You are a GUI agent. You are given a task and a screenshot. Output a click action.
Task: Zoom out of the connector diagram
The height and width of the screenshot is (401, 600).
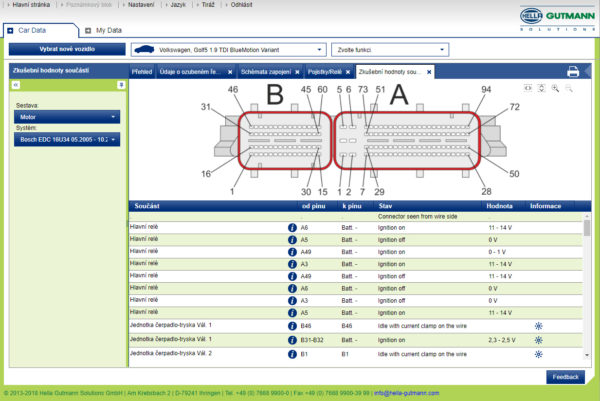click(569, 88)
